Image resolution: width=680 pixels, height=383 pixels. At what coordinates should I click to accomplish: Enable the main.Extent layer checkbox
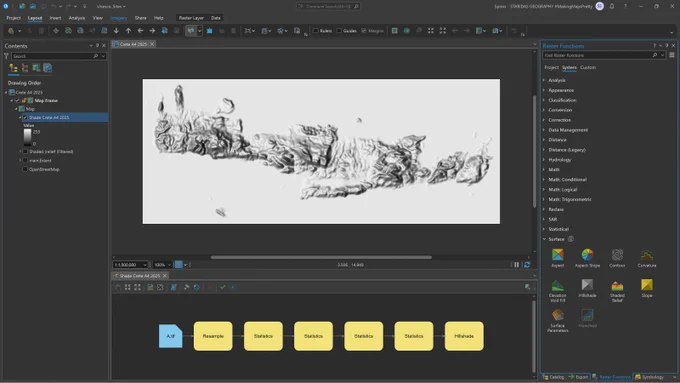25,160
